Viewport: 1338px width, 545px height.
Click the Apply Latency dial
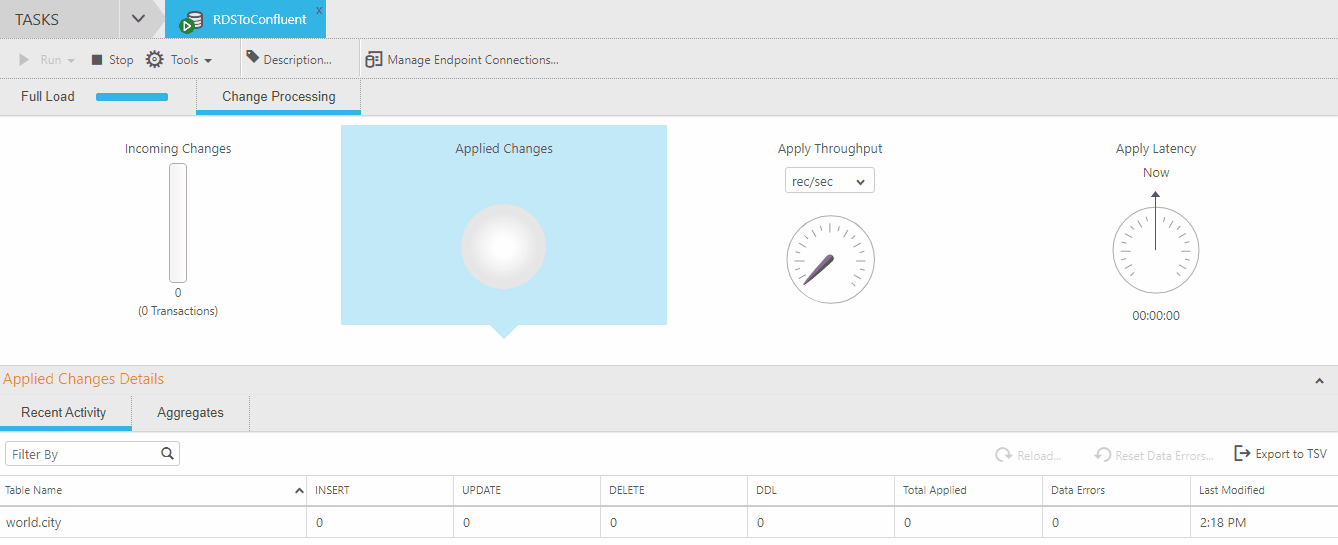tap(1156, 251)
